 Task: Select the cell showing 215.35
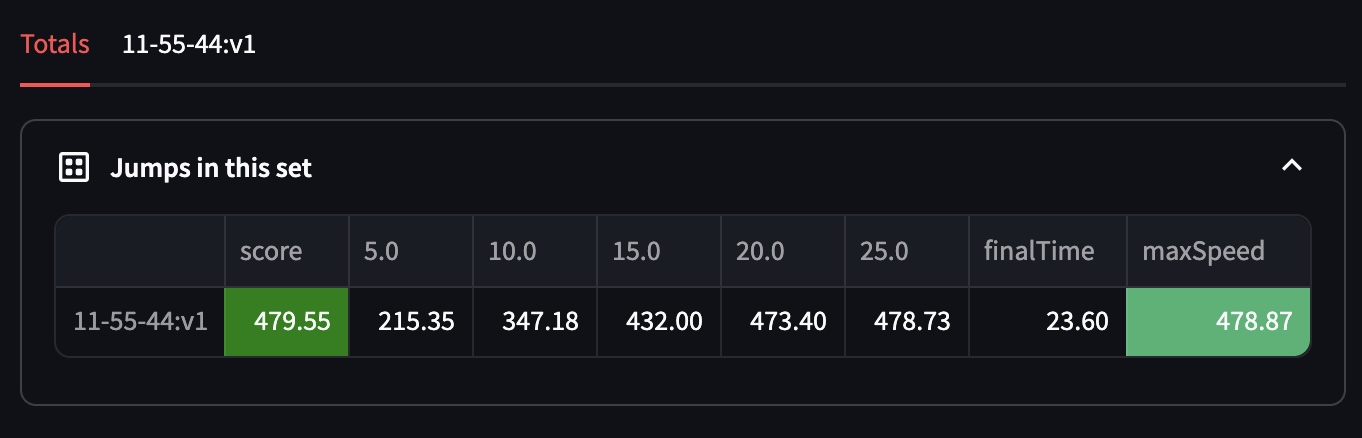coord(410,322)
